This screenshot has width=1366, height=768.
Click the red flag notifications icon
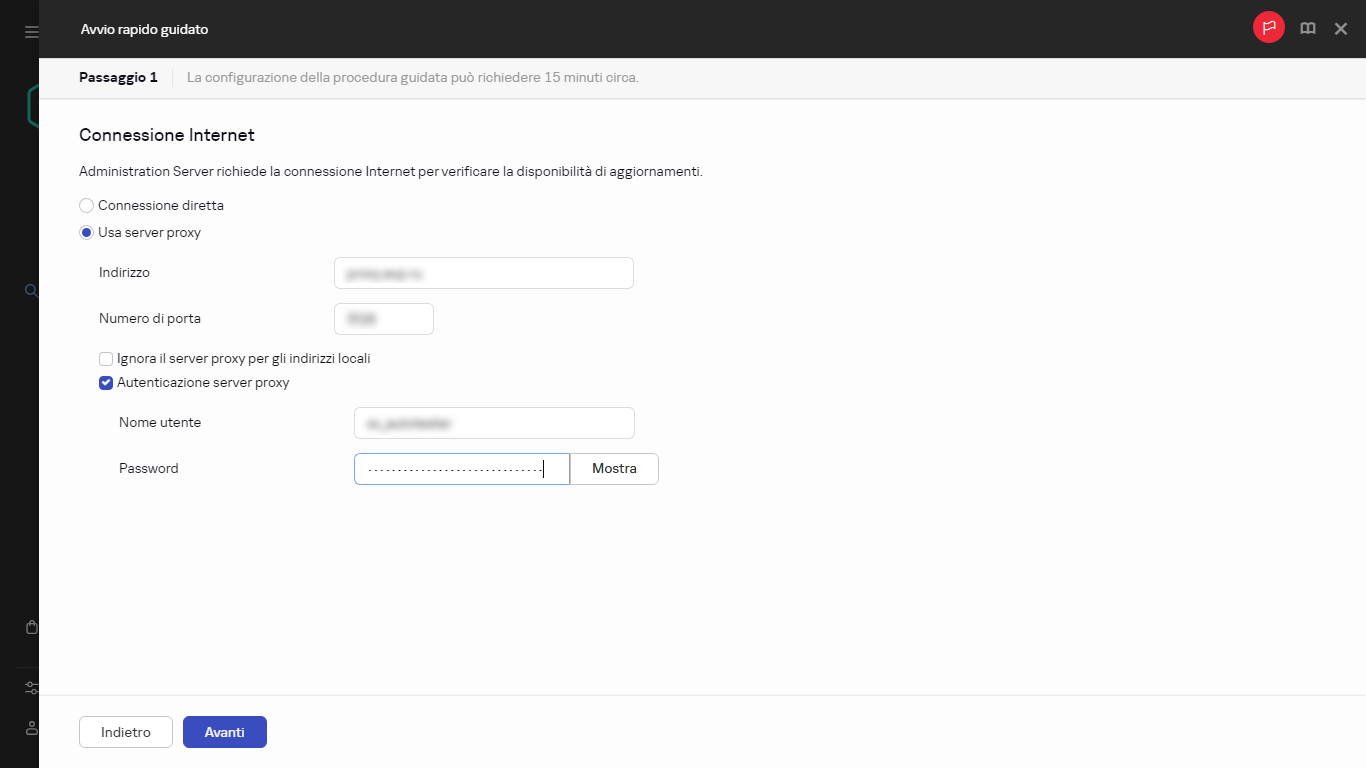tap(1268, 28)
